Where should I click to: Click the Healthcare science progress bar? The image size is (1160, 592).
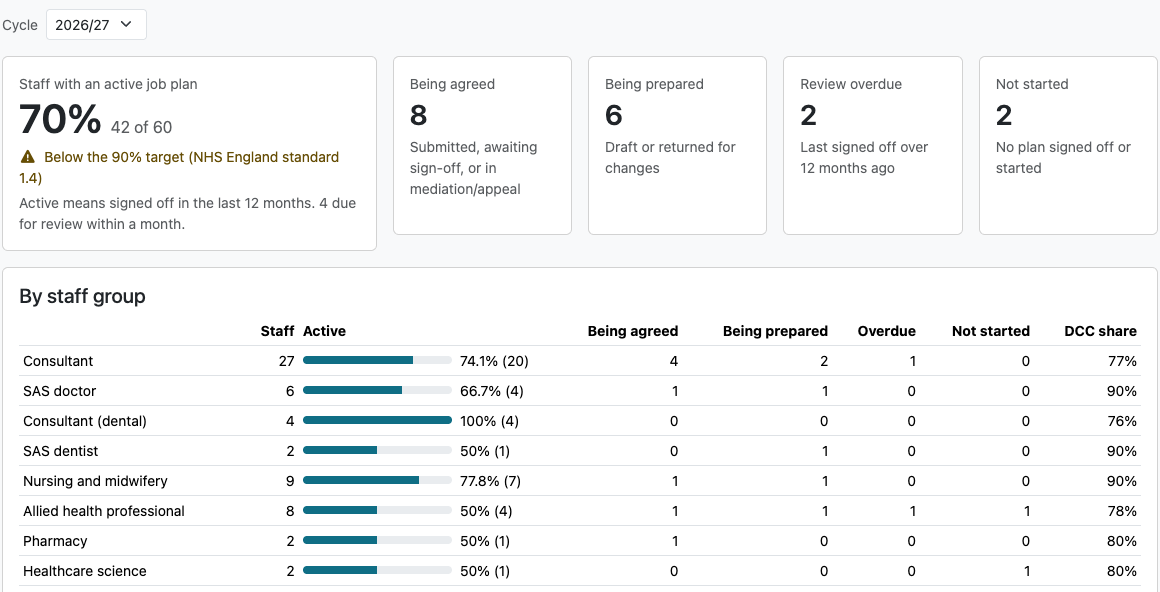[377, 570]
